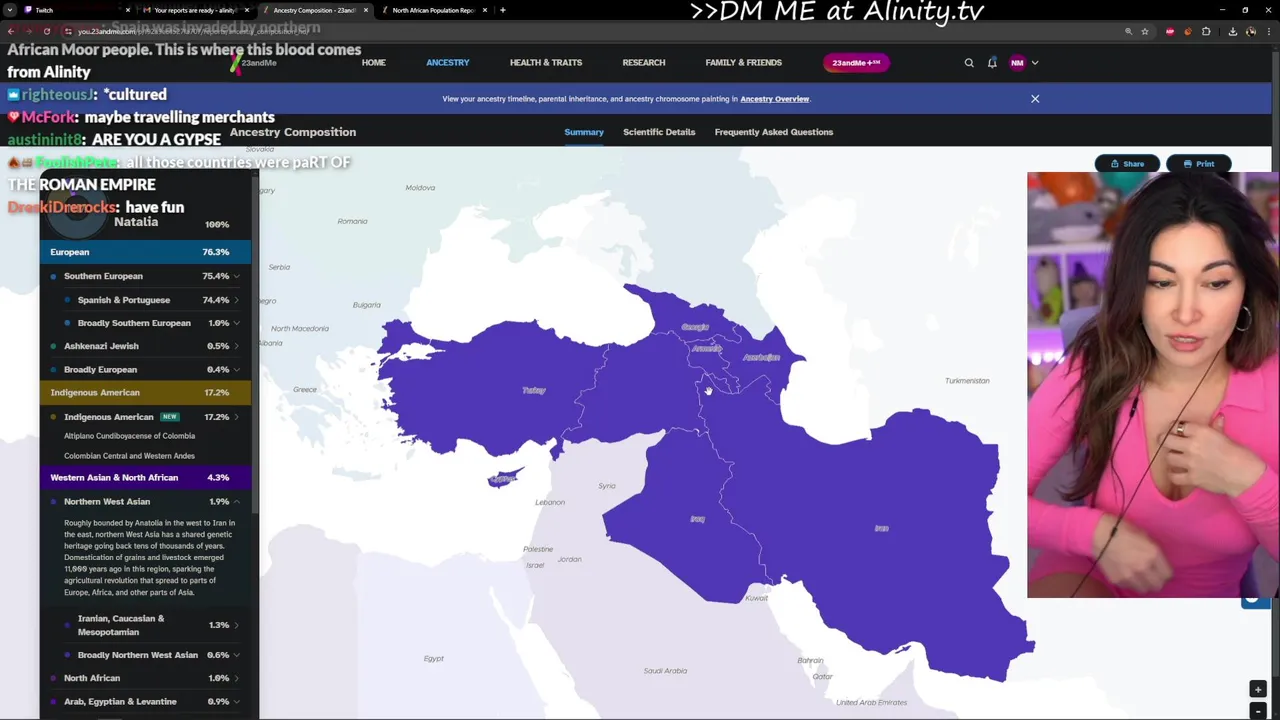
Task: Click Iraq on the highlighted map
Action: (698, 519)
